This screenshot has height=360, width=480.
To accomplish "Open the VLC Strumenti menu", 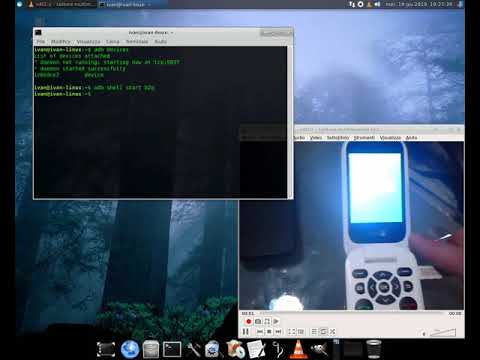I will click(x=364, y=138).
